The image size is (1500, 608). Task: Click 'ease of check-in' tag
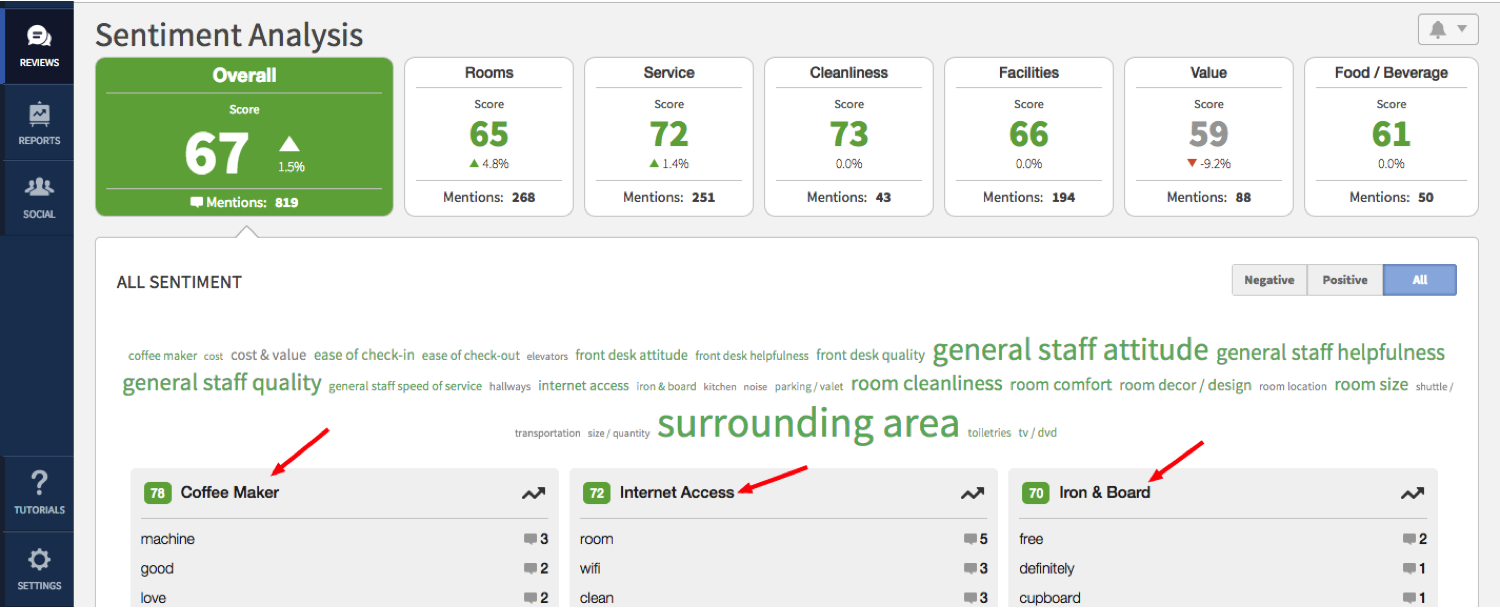[x=364, y=355]
